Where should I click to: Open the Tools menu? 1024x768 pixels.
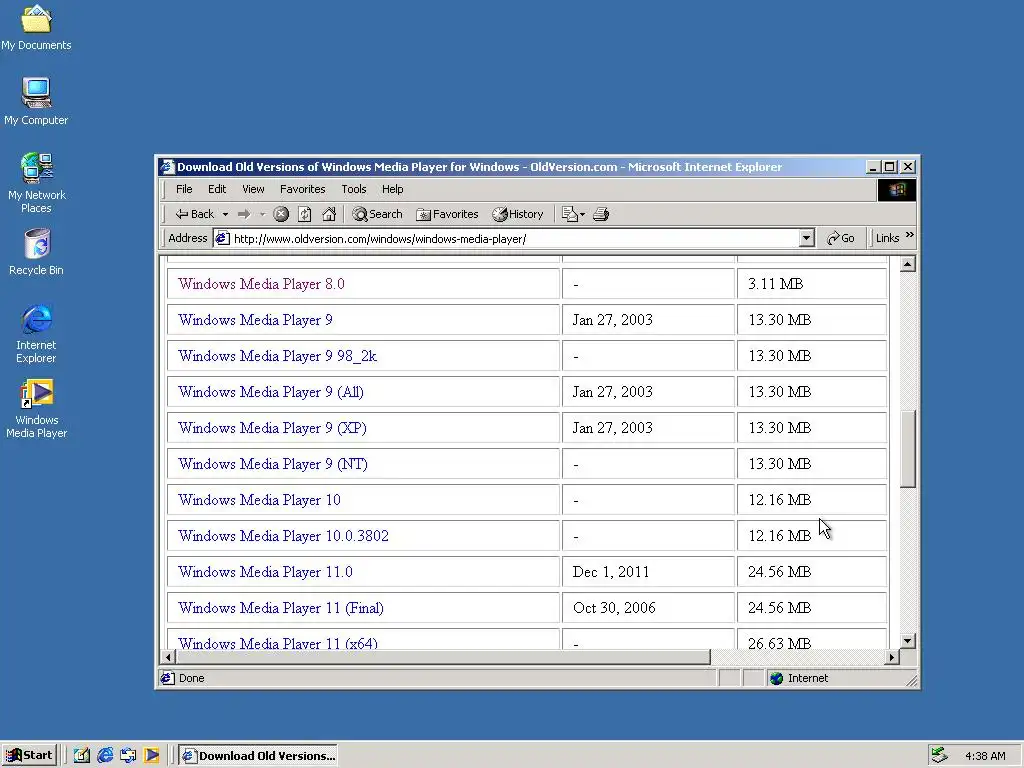tap(353, 189)
